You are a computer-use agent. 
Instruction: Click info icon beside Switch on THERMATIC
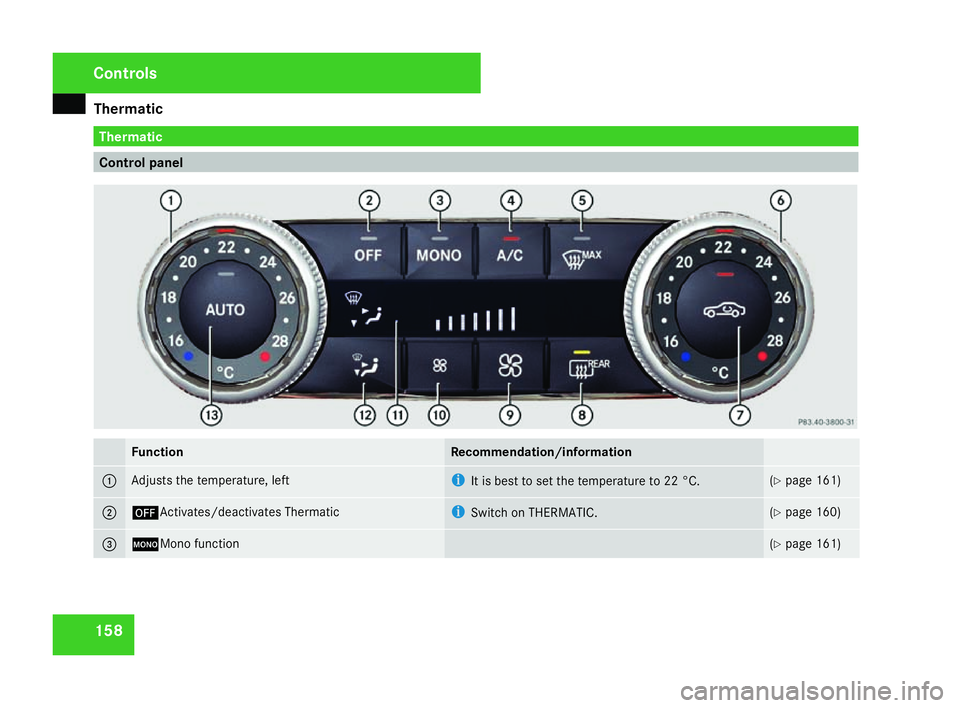[x=458, y=511]
